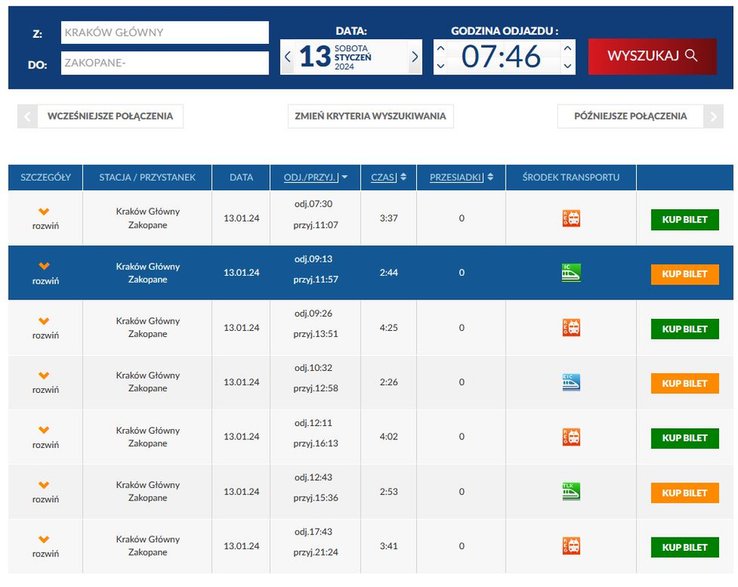Go to the previous date with the left arrow

[289, 57]
